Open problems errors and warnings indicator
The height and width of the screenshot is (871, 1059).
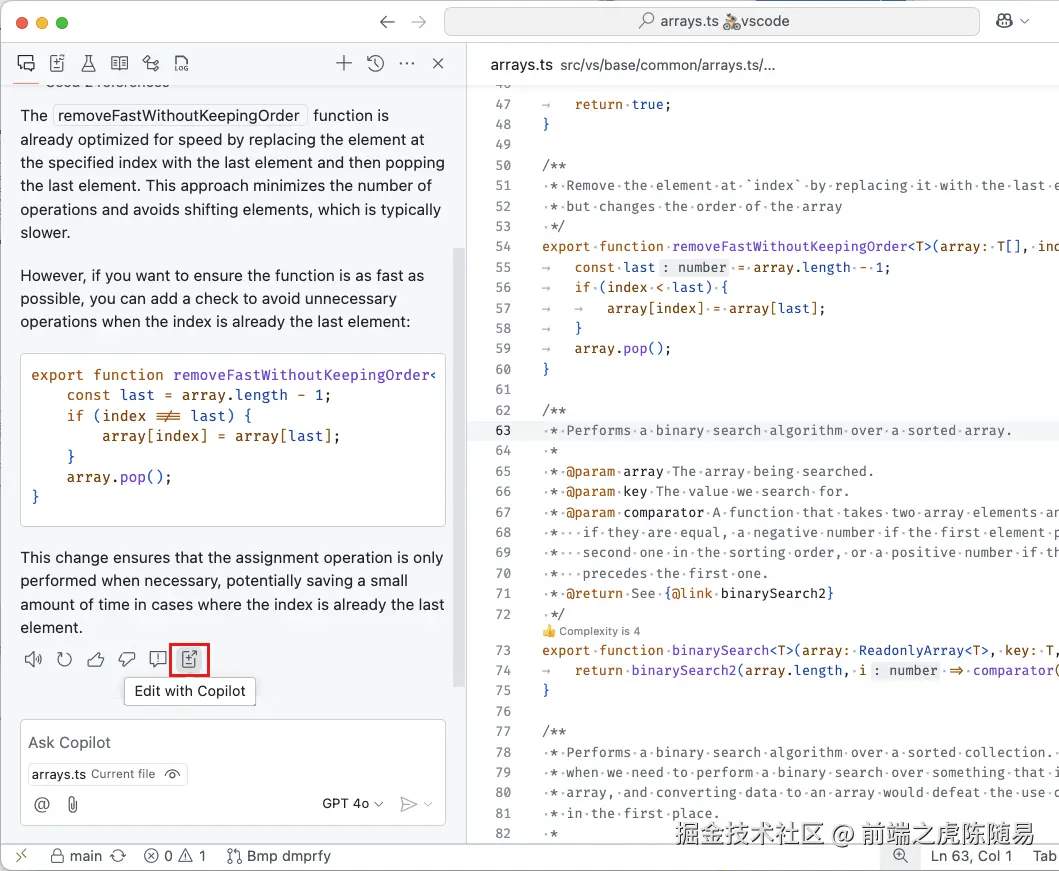pos(175,856)
